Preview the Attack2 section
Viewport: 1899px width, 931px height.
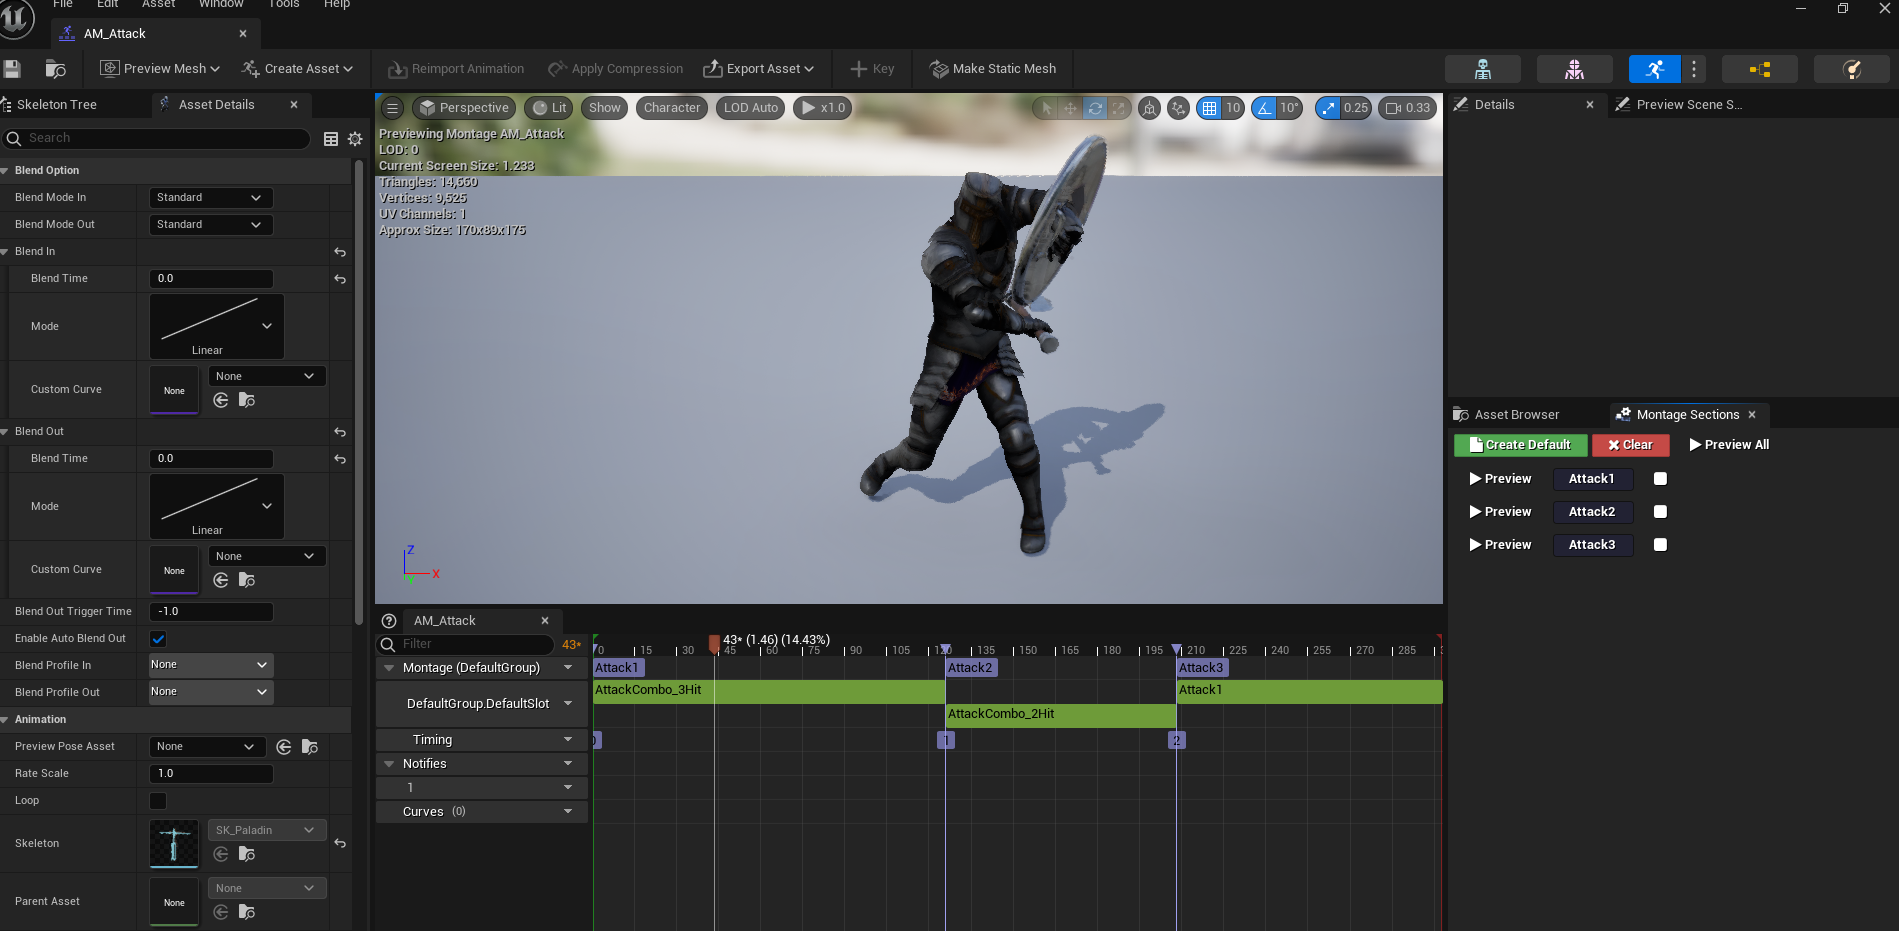(x=1500, y=512)
